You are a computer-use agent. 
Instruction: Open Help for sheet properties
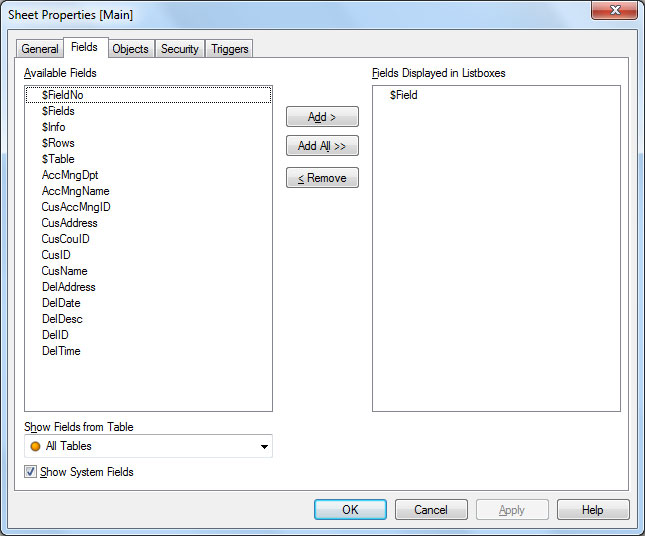593,510
